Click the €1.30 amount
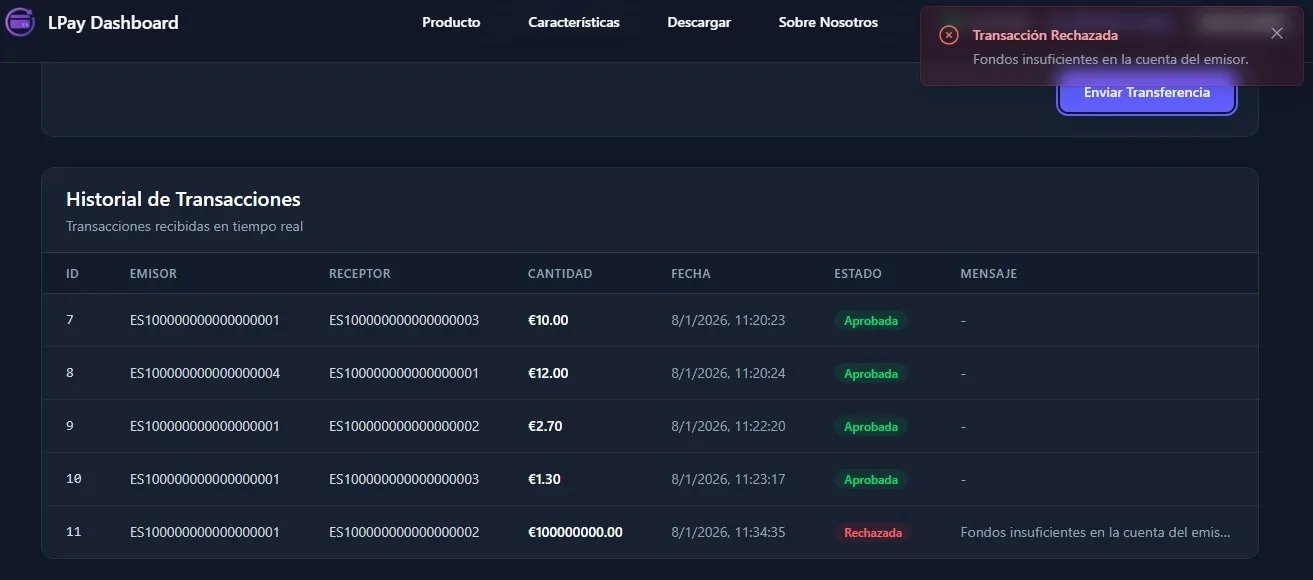 pos(544,479)
